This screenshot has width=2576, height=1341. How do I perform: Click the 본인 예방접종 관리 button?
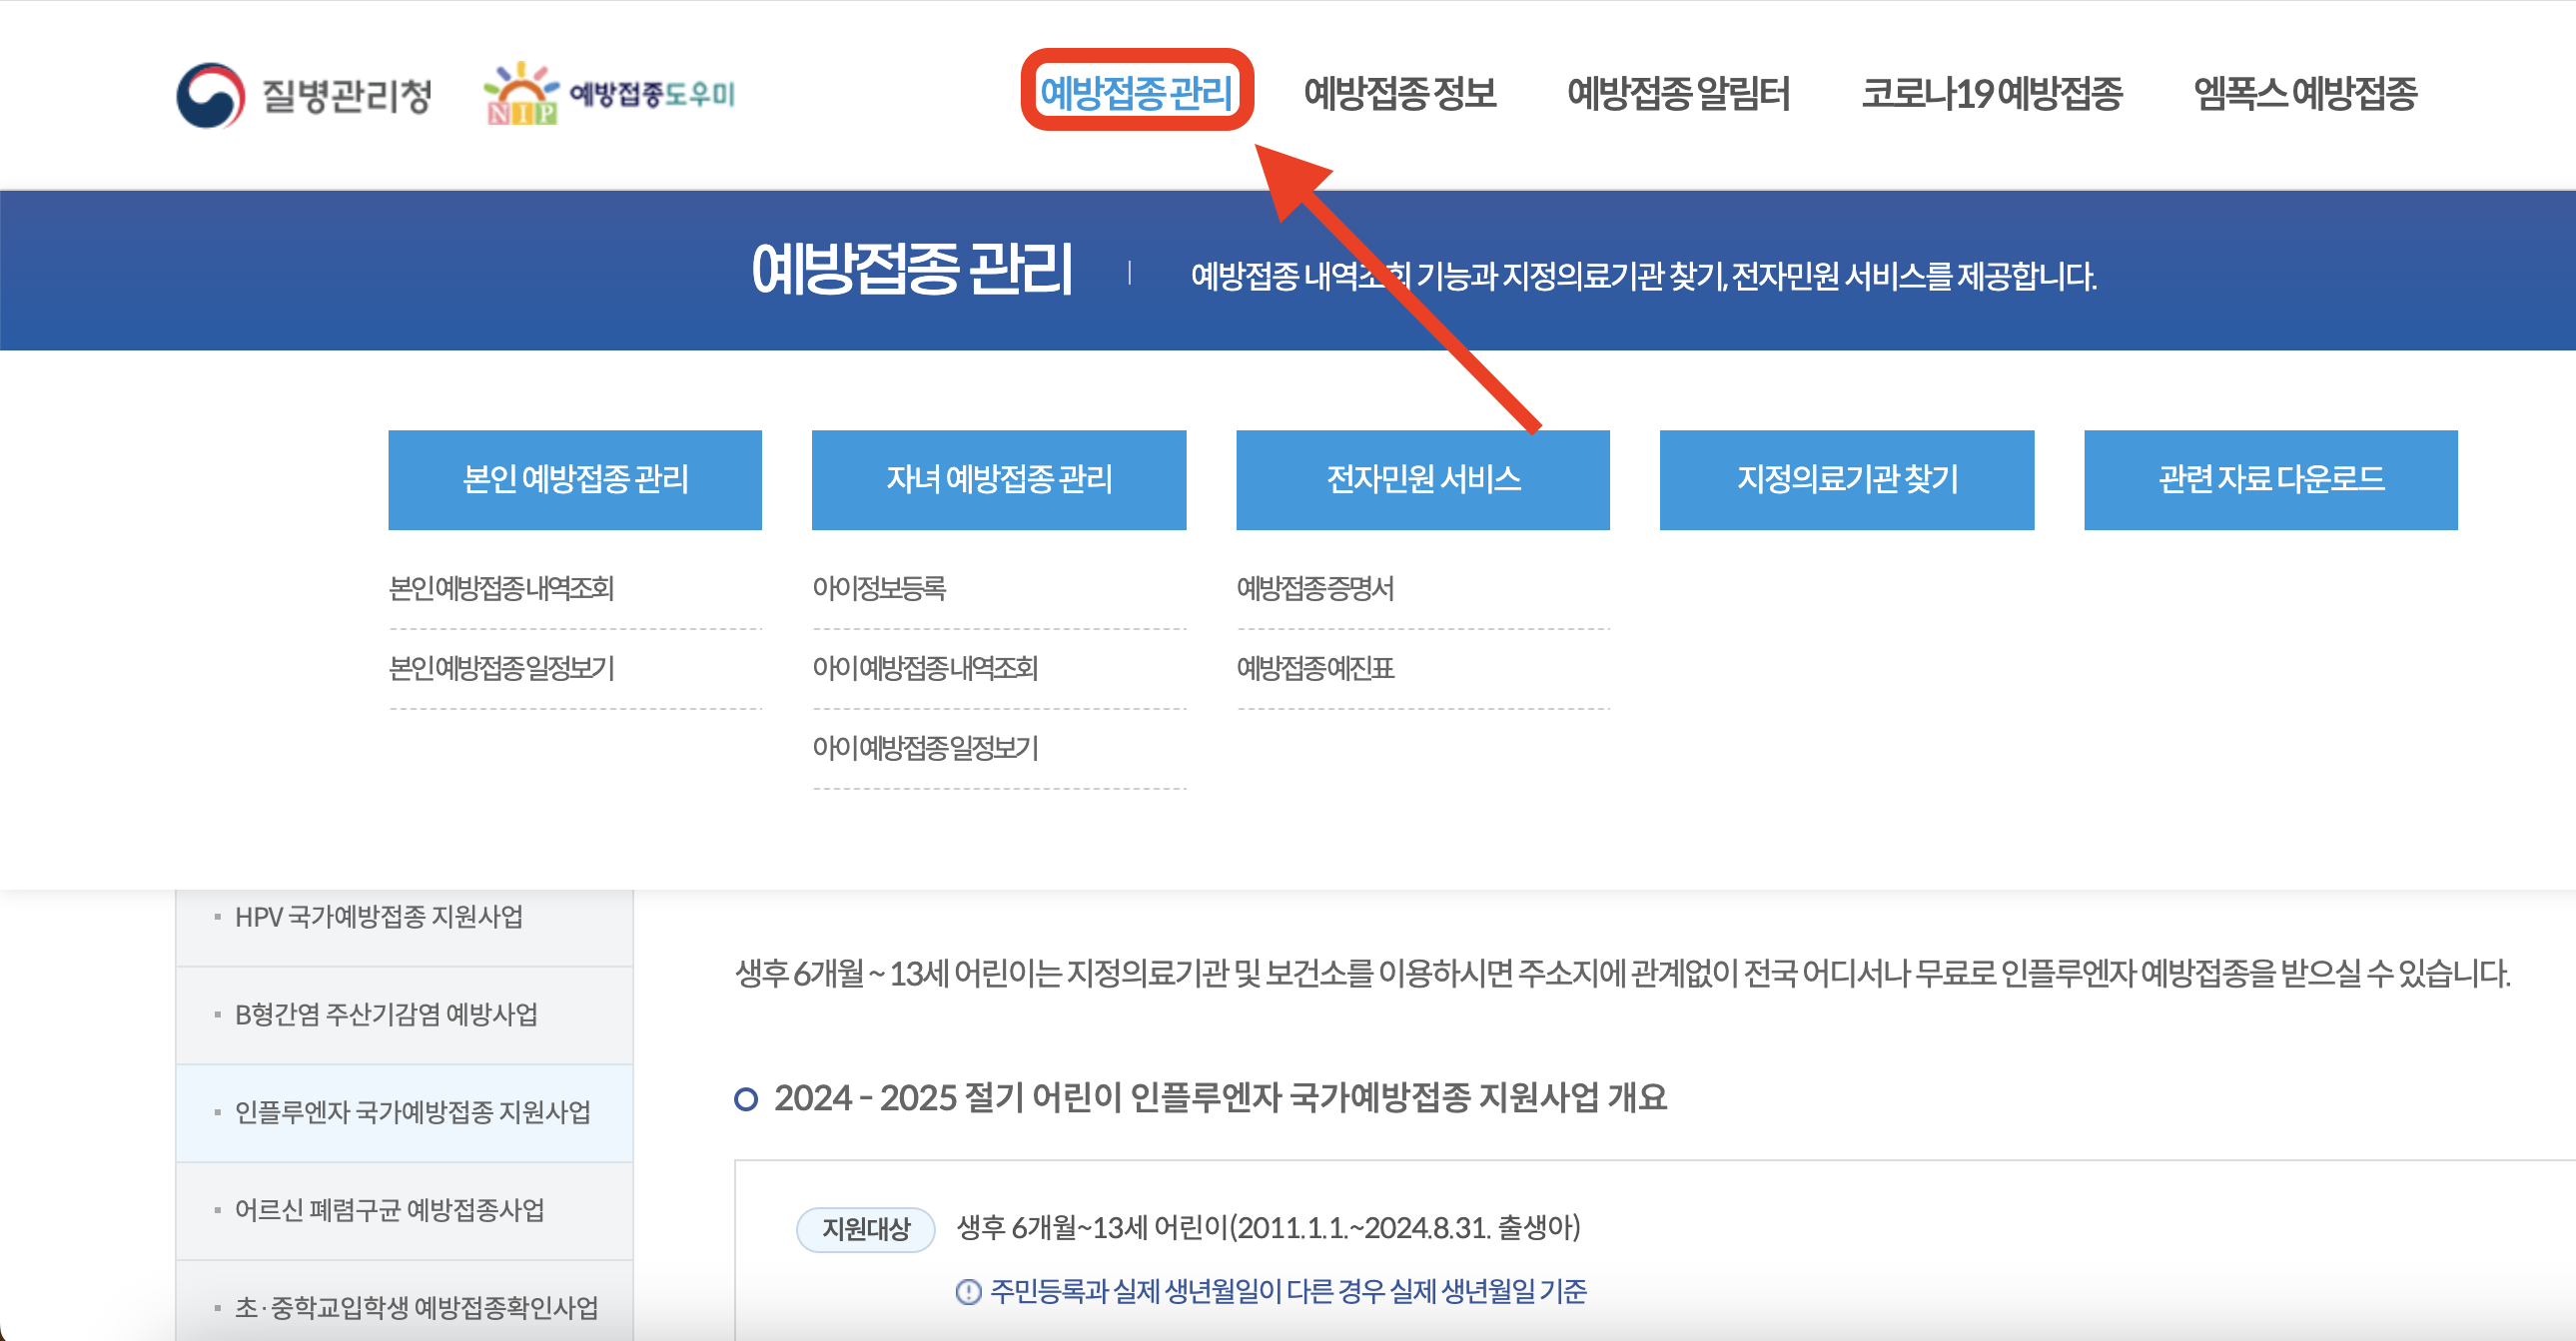575,479
